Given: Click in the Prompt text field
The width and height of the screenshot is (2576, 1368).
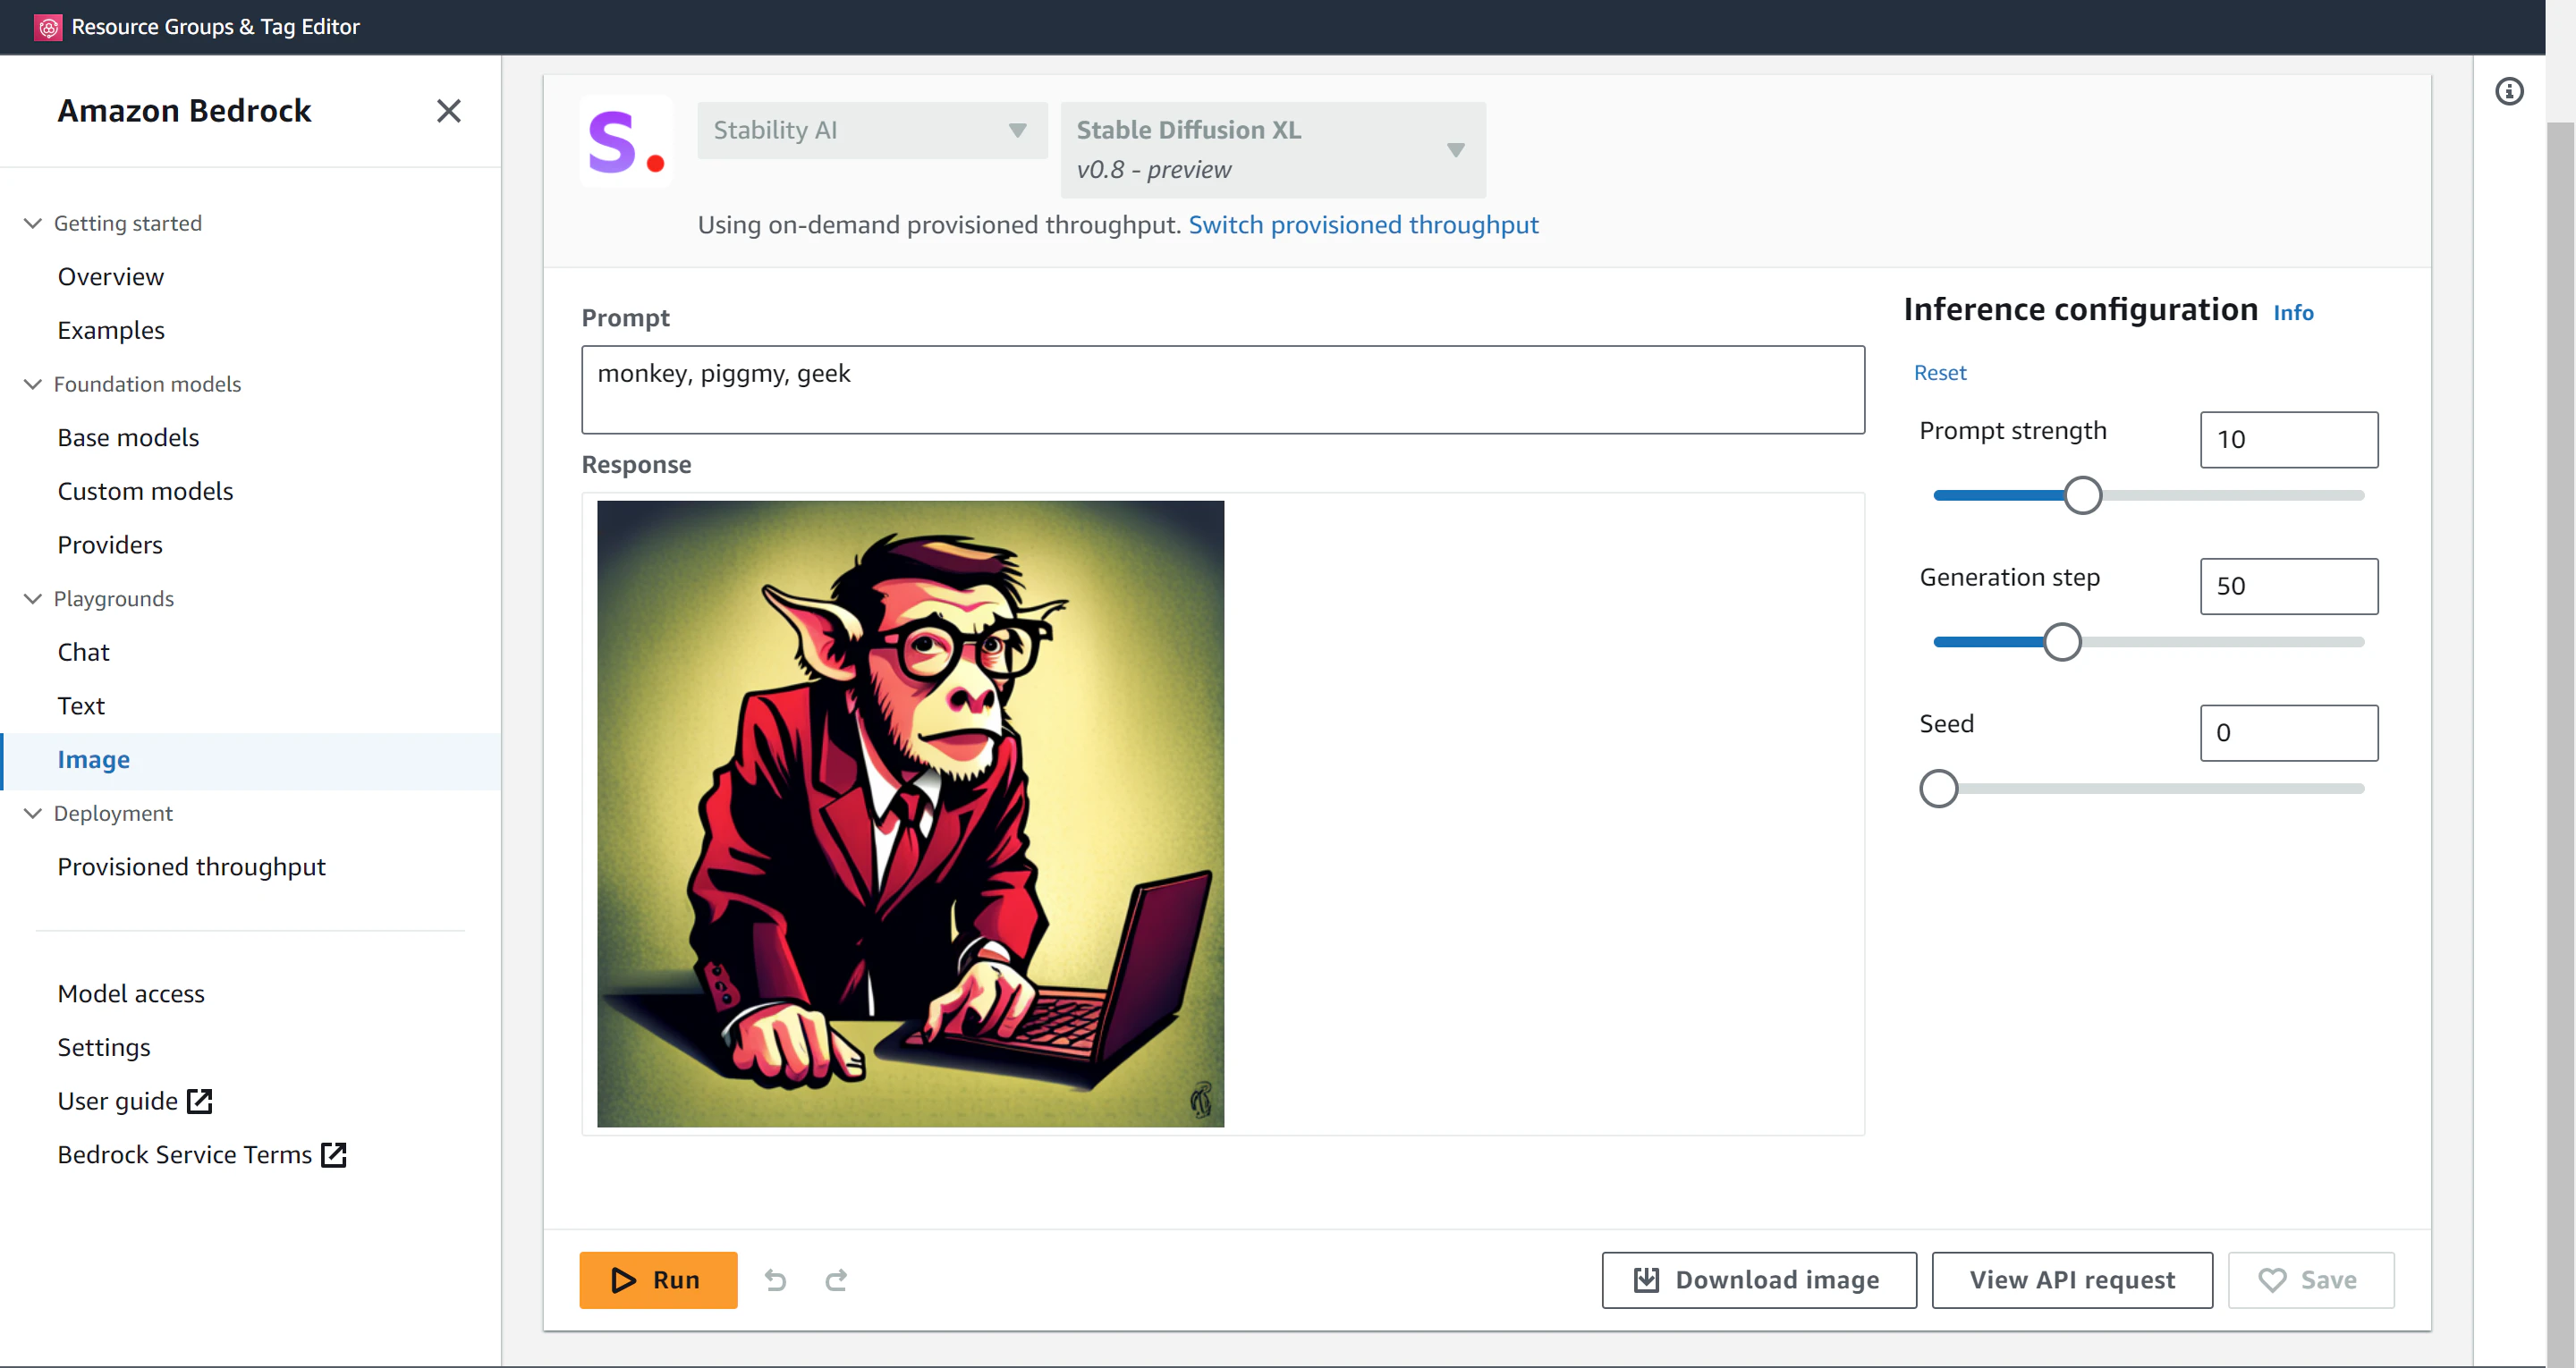Looking at the screenshot, I should (x=1222, y=390).
